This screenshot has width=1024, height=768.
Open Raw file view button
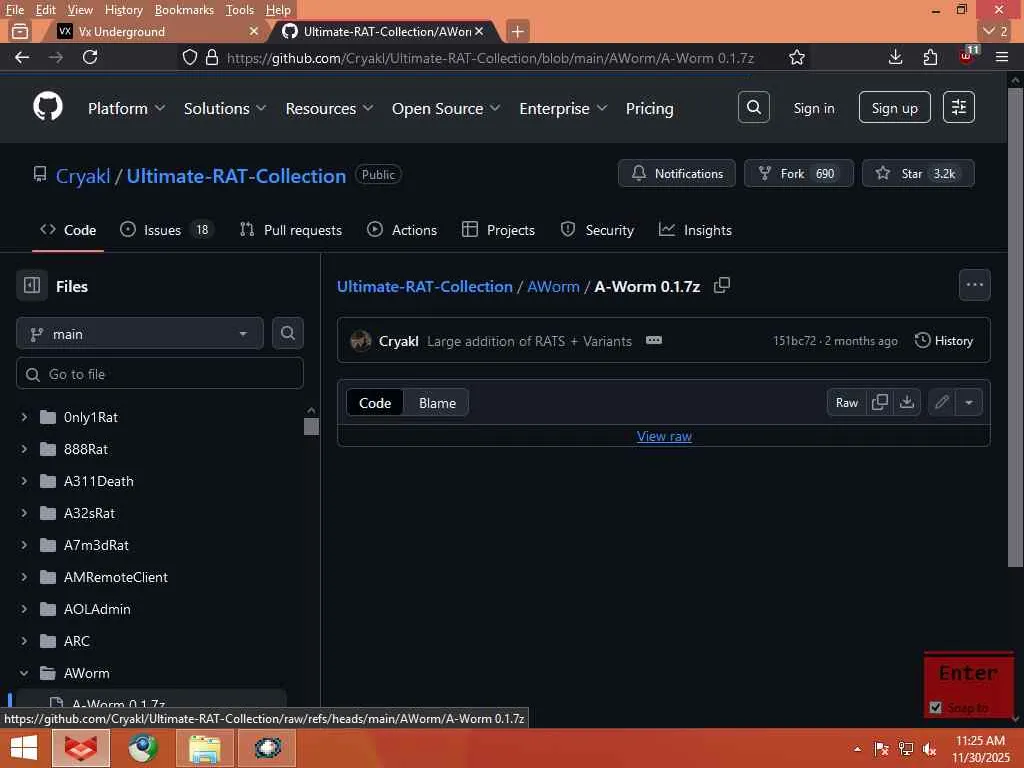[846, 402]
